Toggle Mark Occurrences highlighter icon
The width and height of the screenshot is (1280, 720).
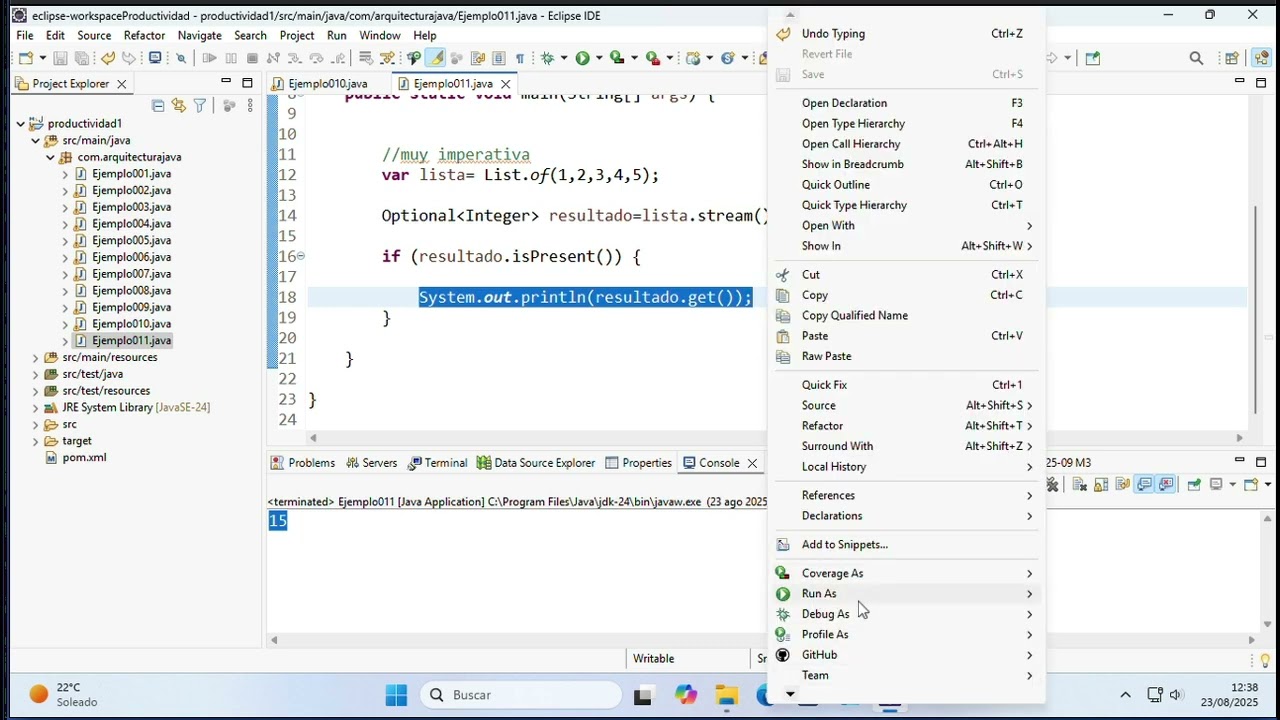coord(437,58)
